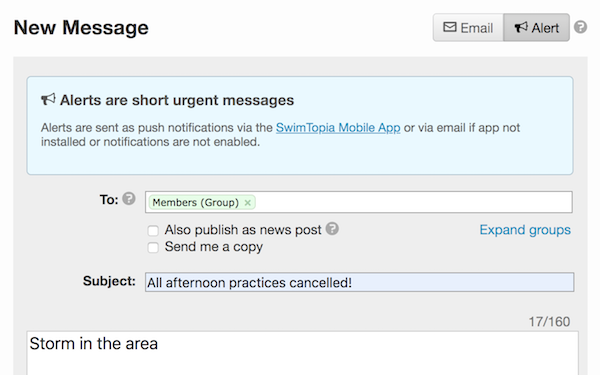Check the Send me a copy box
Image resolution: width=600 pixels, height=375 pixels.
153,248
